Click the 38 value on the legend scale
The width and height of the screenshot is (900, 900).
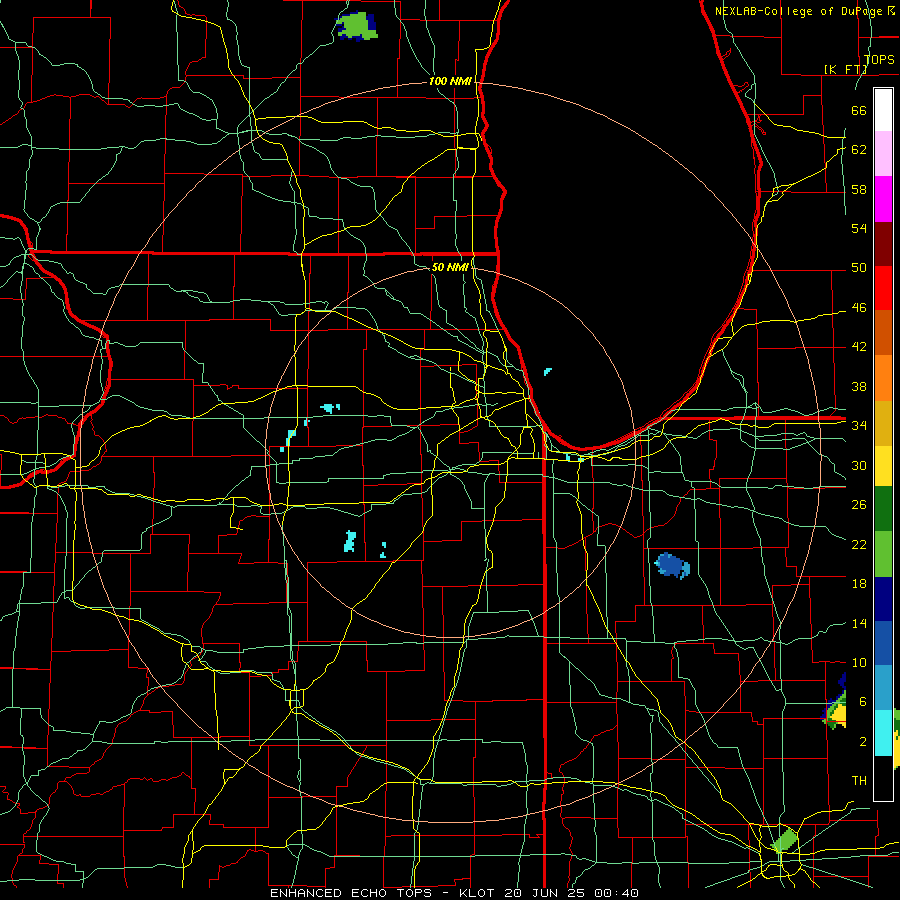coord(859,386)
